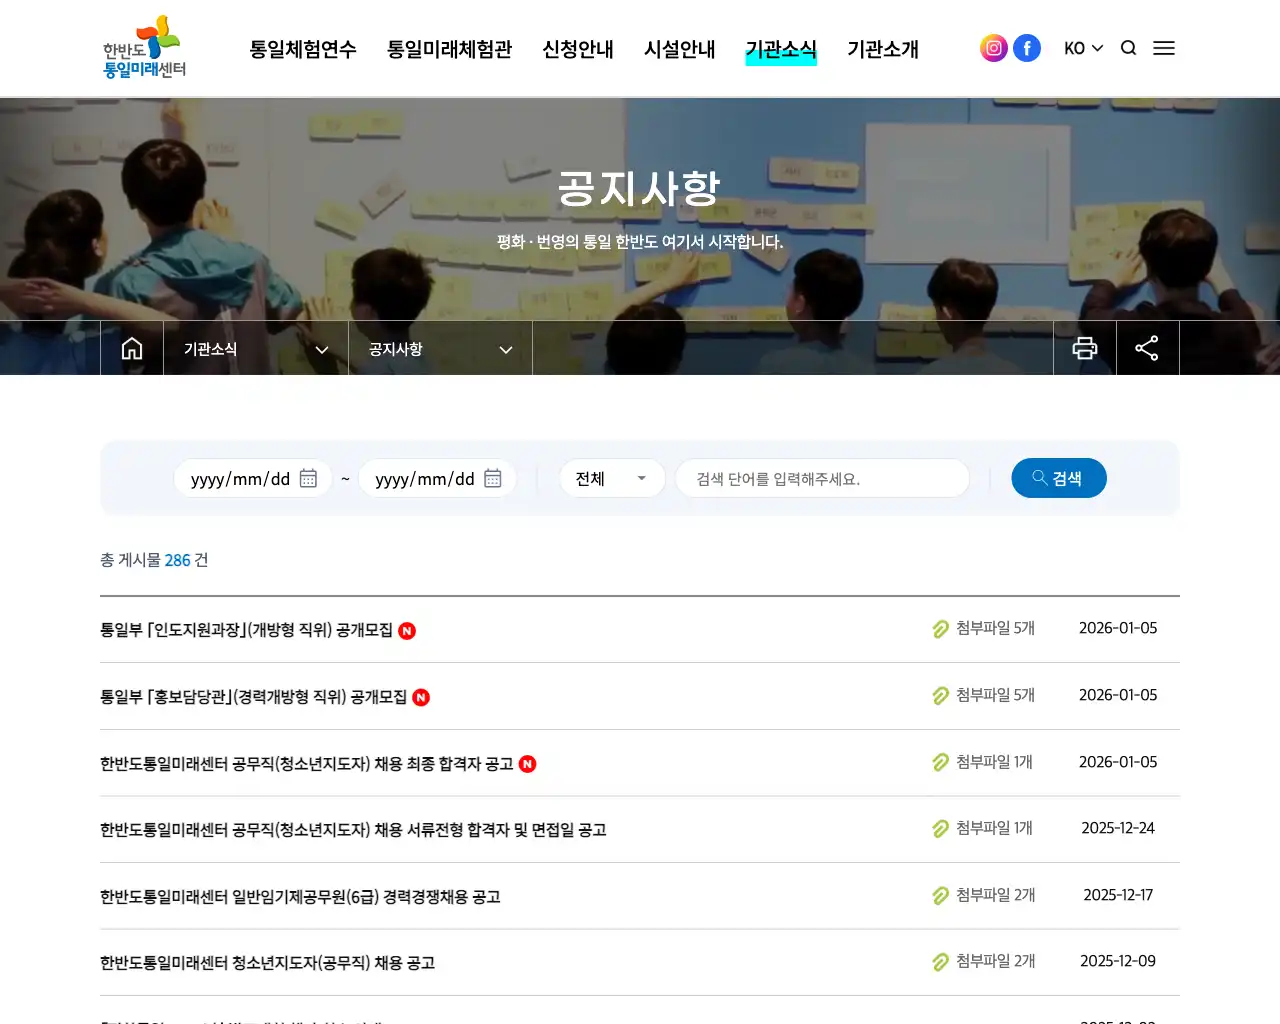The width and height of the screenshot is (1280, 1024).
Task: Click the paperclip attachment icon on the first notice
Action: point(940,629)
